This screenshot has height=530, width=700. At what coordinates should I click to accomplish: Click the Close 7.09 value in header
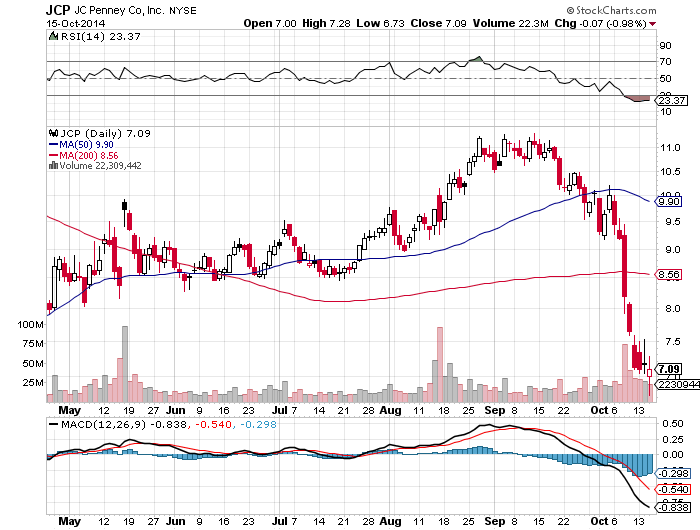(438, 23)
